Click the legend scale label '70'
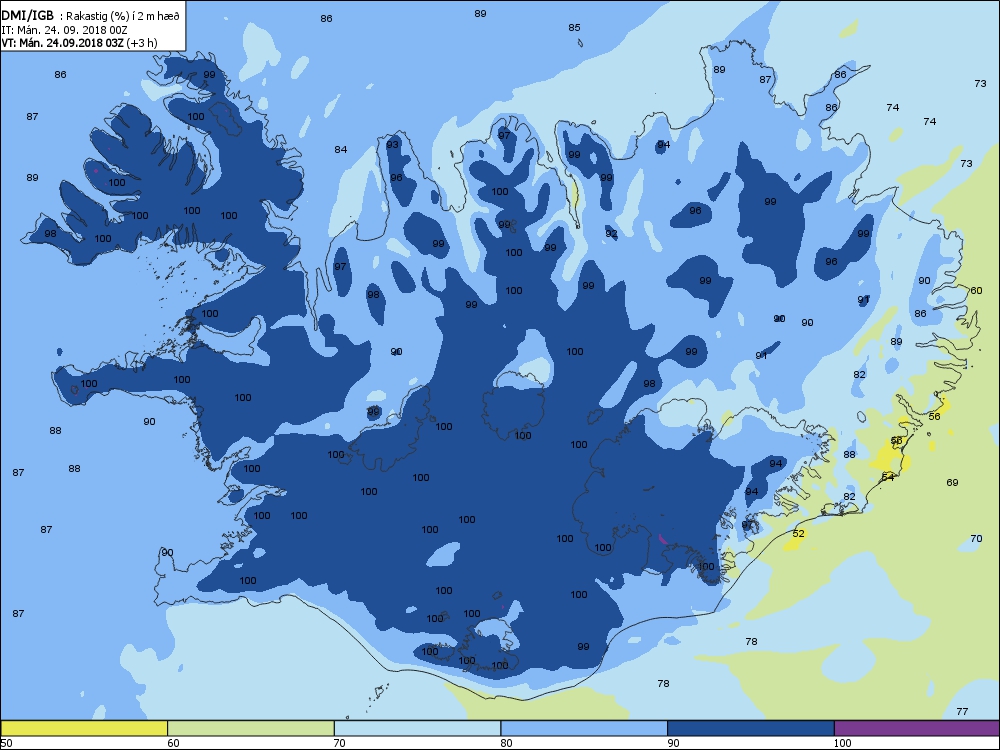Image resolution: width=1000 pixels, height=750 pixels. pos(339,743)
